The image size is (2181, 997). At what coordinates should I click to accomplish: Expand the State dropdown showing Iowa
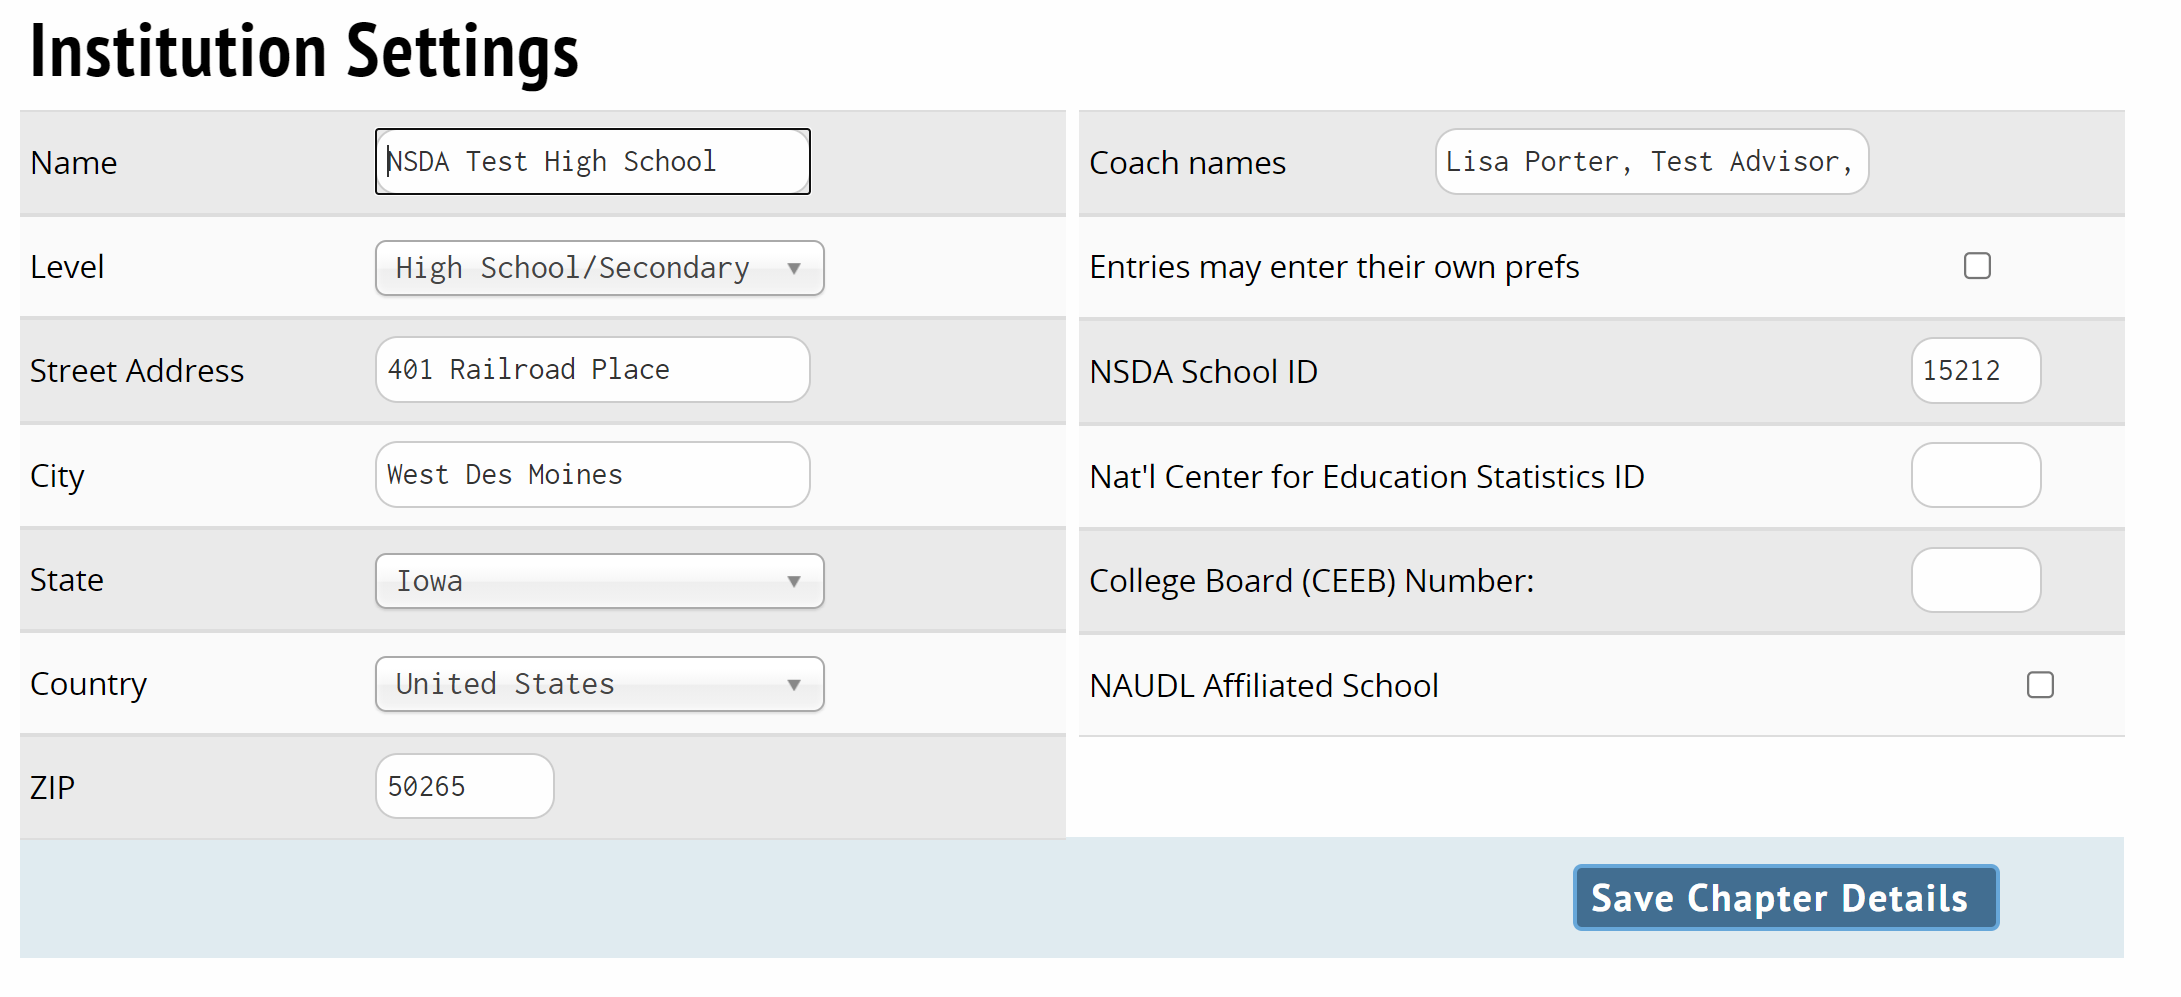pyautogui.click(x=598, y=581)
